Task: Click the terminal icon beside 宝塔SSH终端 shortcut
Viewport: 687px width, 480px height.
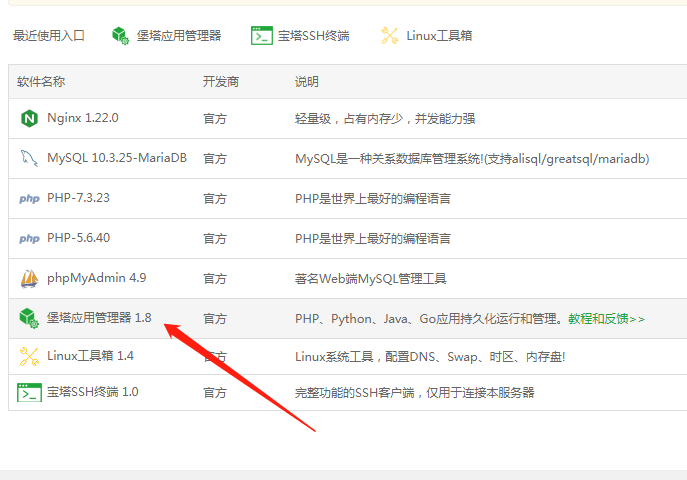Action: tap(262, 35)
